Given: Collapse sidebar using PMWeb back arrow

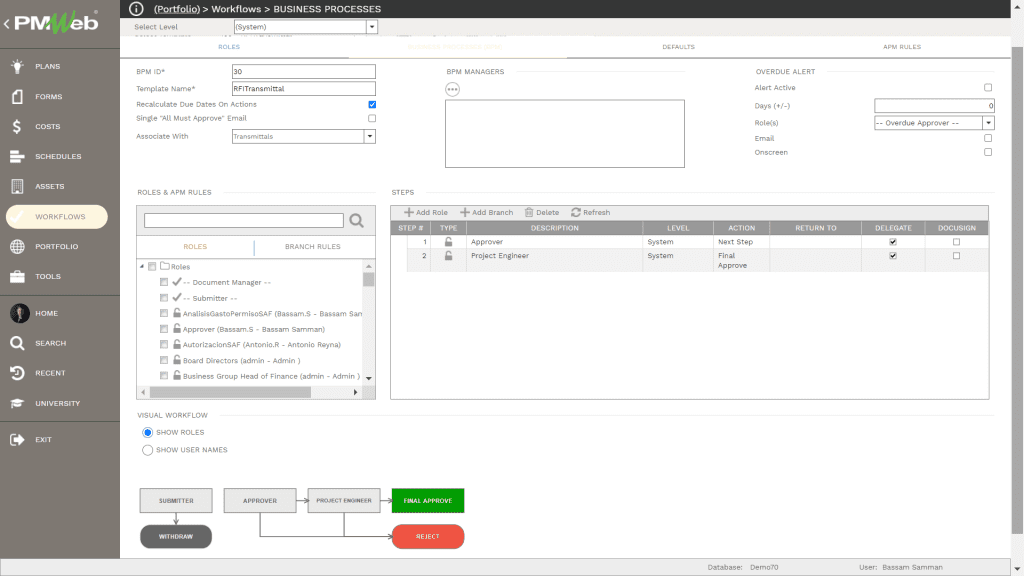Looking at the screenshot, I should pos(7,24).
